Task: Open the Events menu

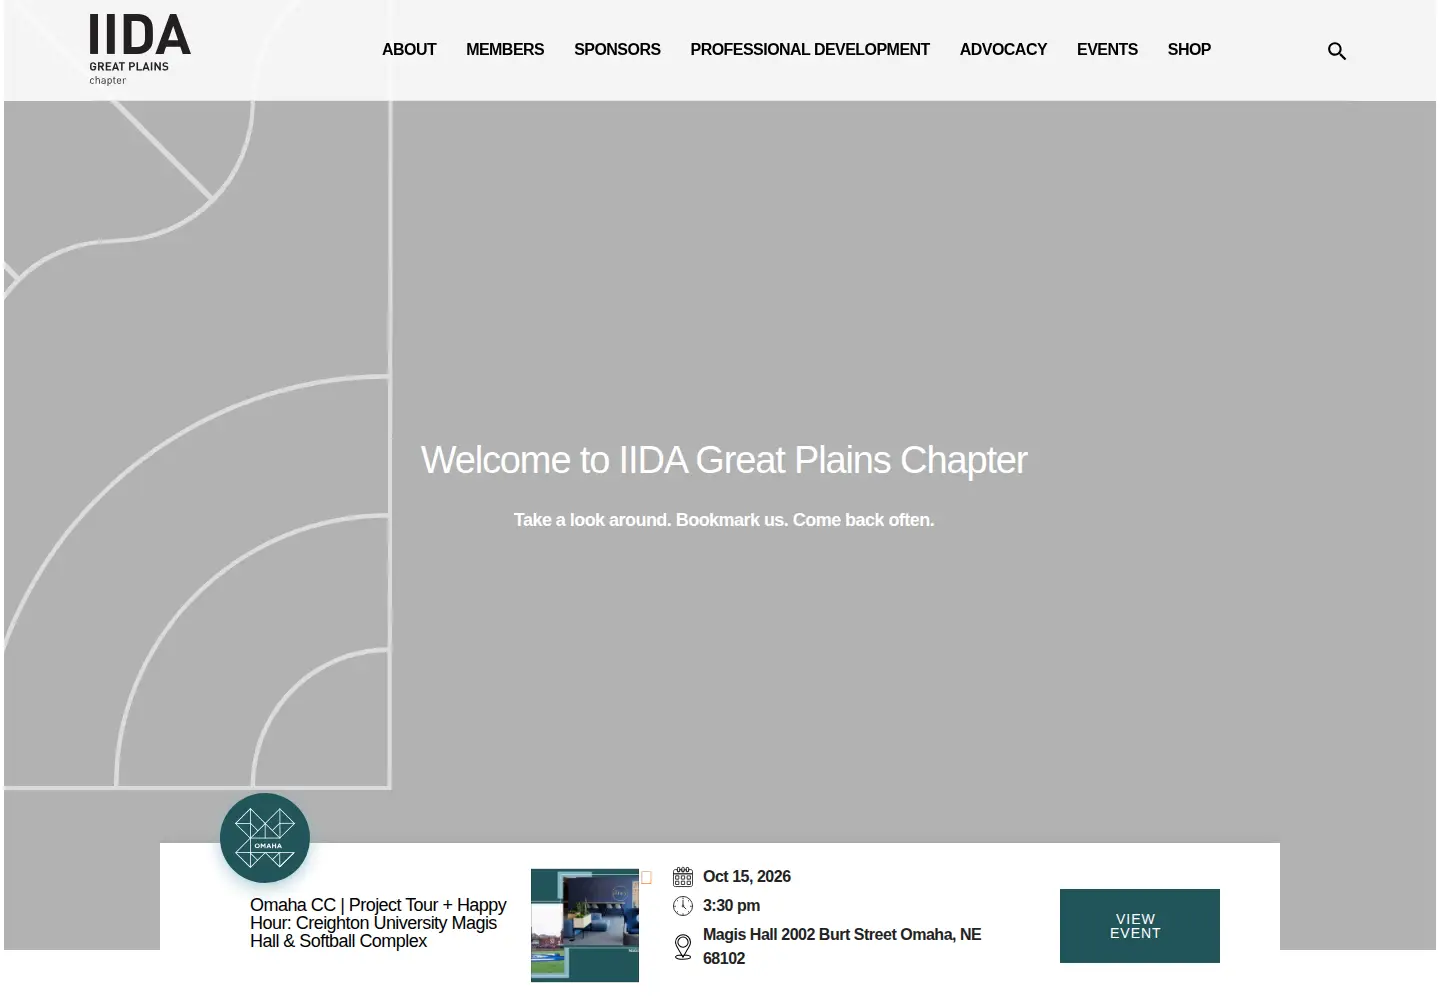Action: coord(1107,49)
